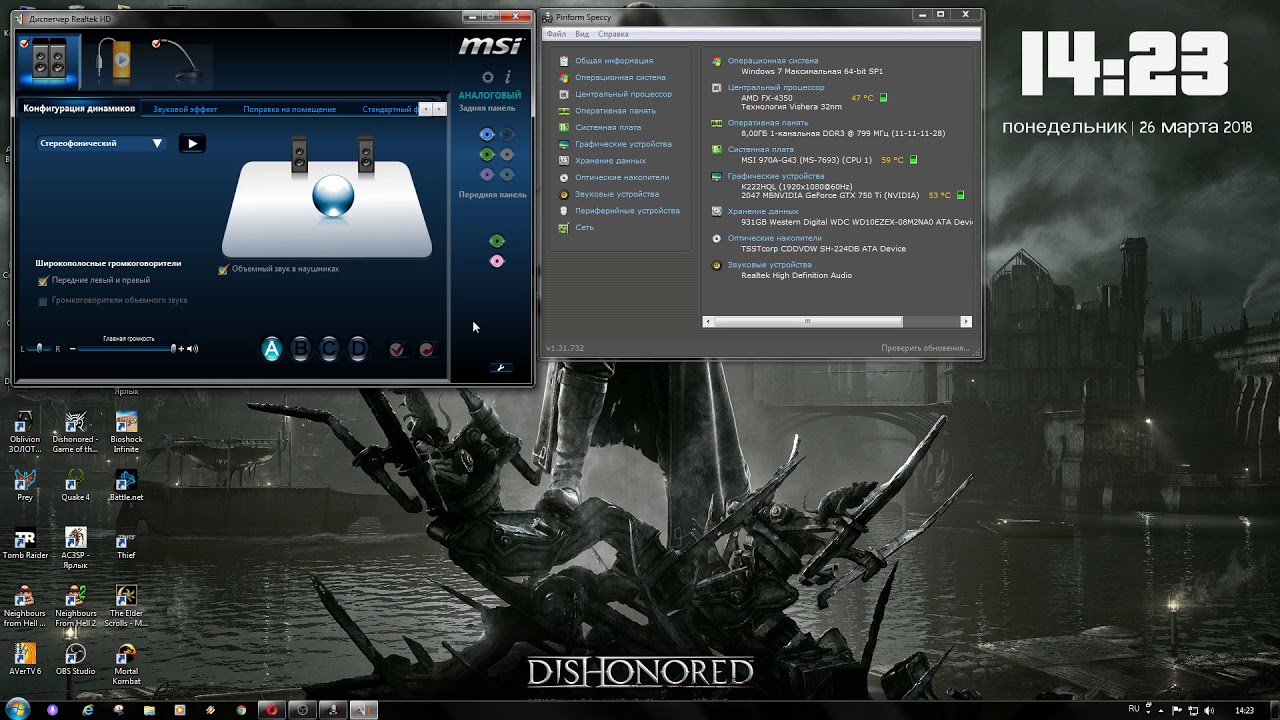
Task: Click the tab strip right scroll arrow
Action: tap(440, 109)
